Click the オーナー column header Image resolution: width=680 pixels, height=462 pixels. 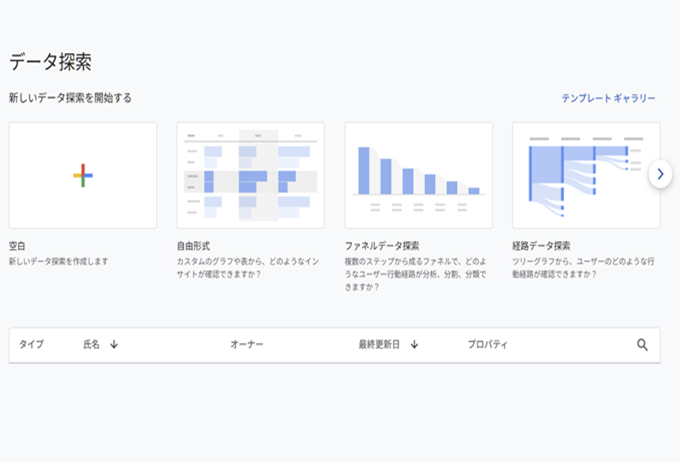coord(247,344)
